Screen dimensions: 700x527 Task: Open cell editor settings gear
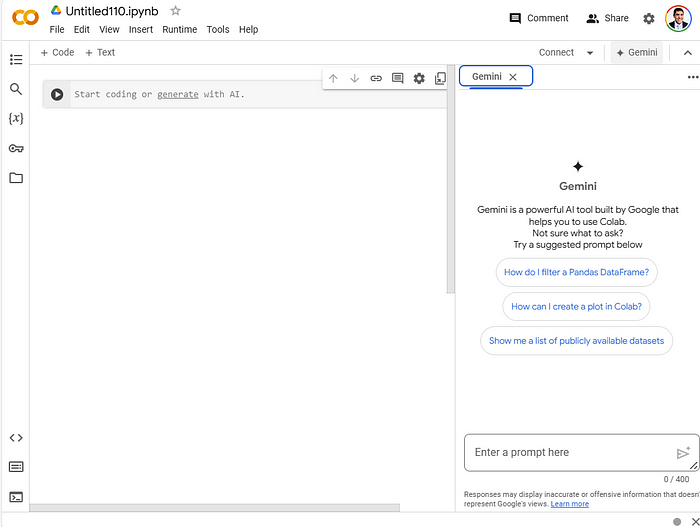(x=419, y=79)
